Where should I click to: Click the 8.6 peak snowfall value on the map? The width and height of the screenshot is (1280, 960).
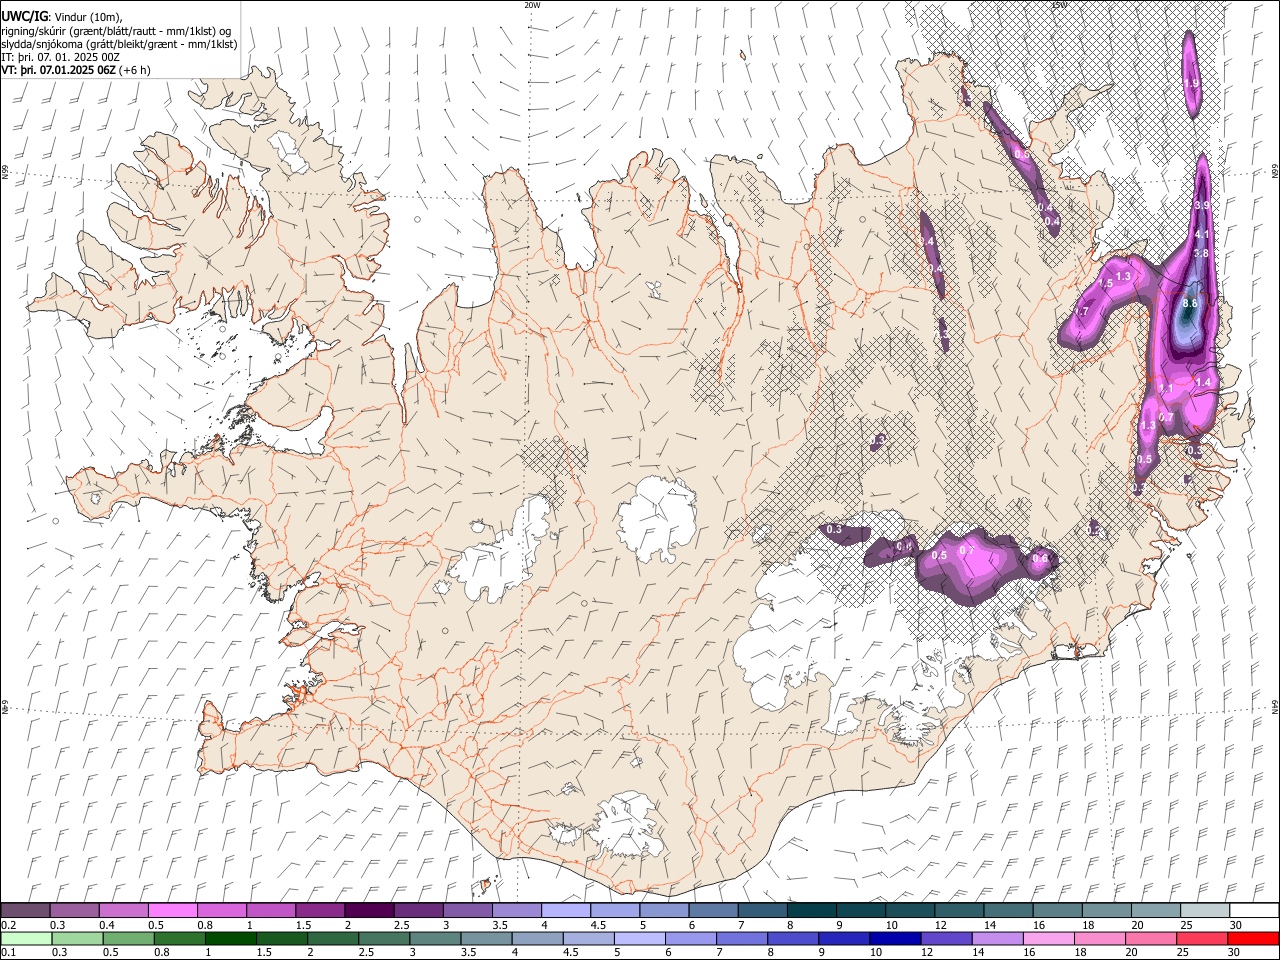[1190, 303]
